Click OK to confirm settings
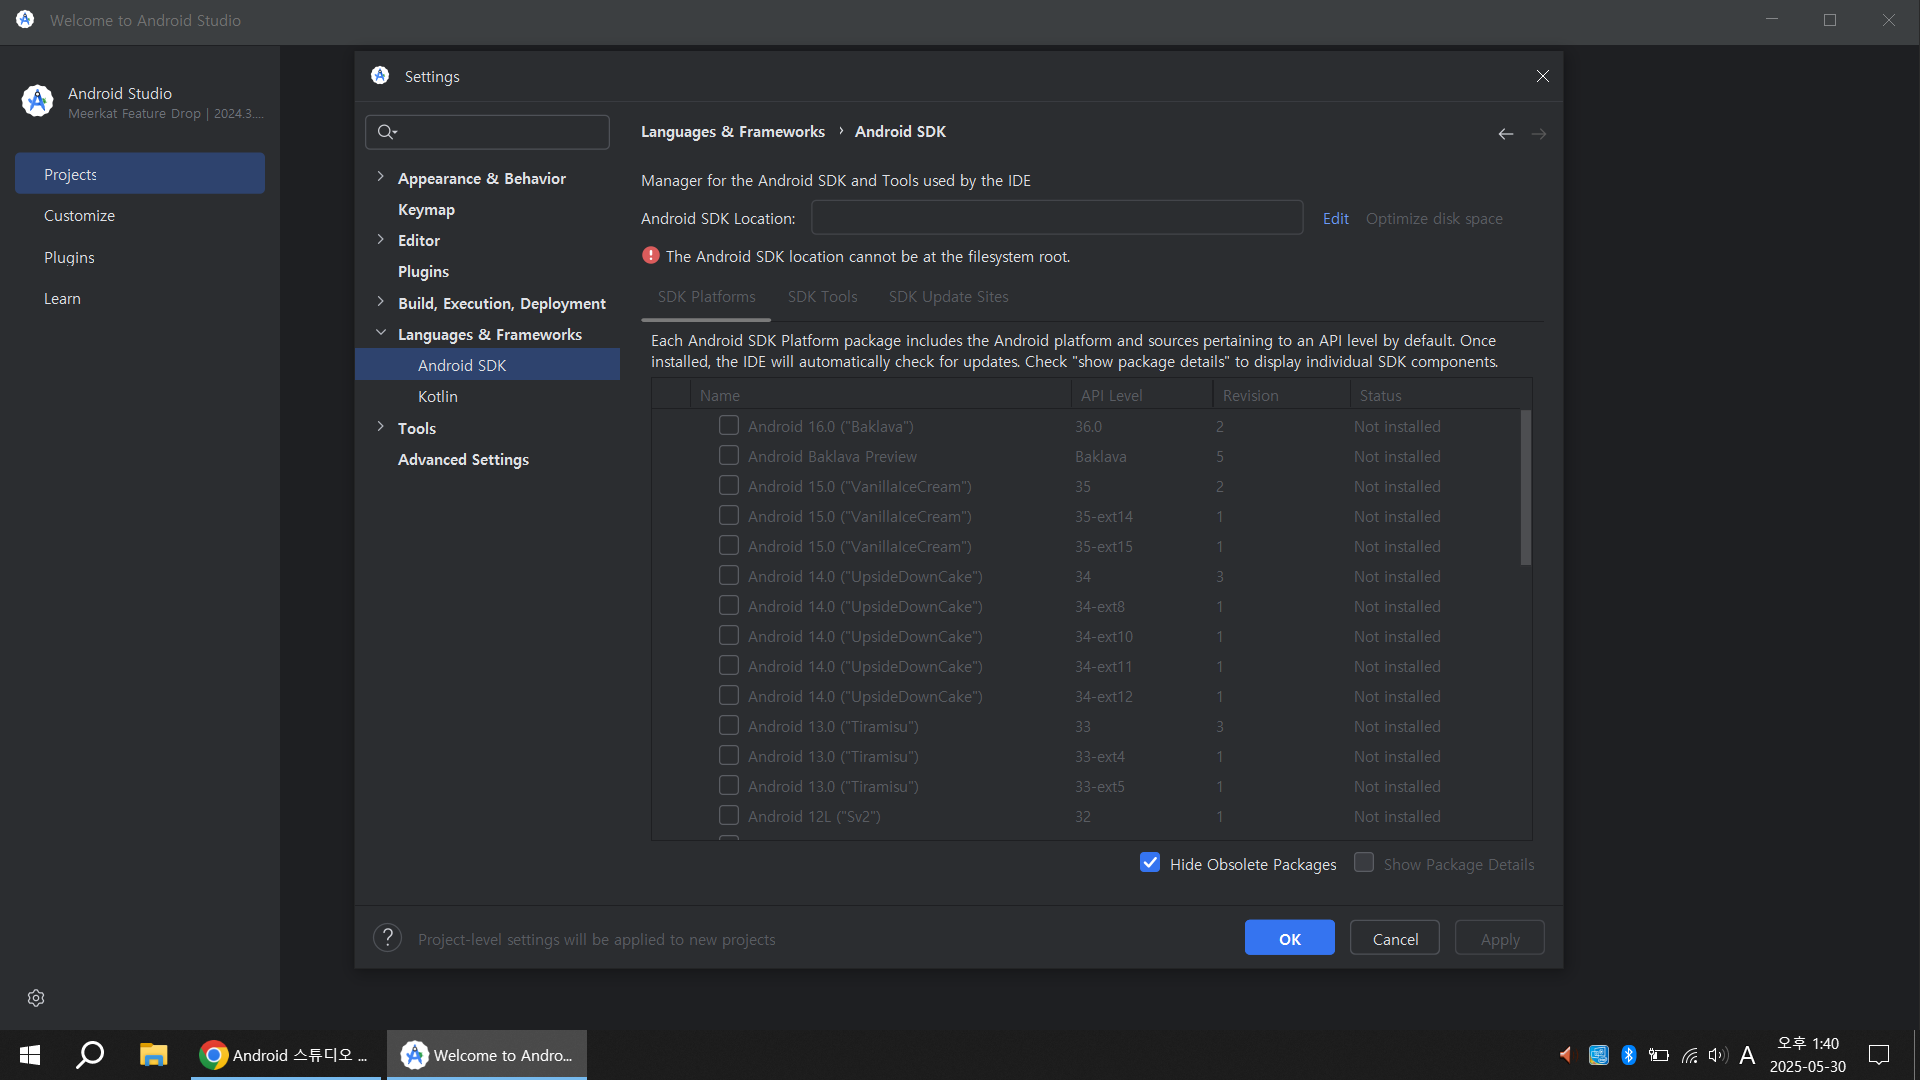The width and height of the screenshot is (1920, 1080). click(x=1290, y=938)
